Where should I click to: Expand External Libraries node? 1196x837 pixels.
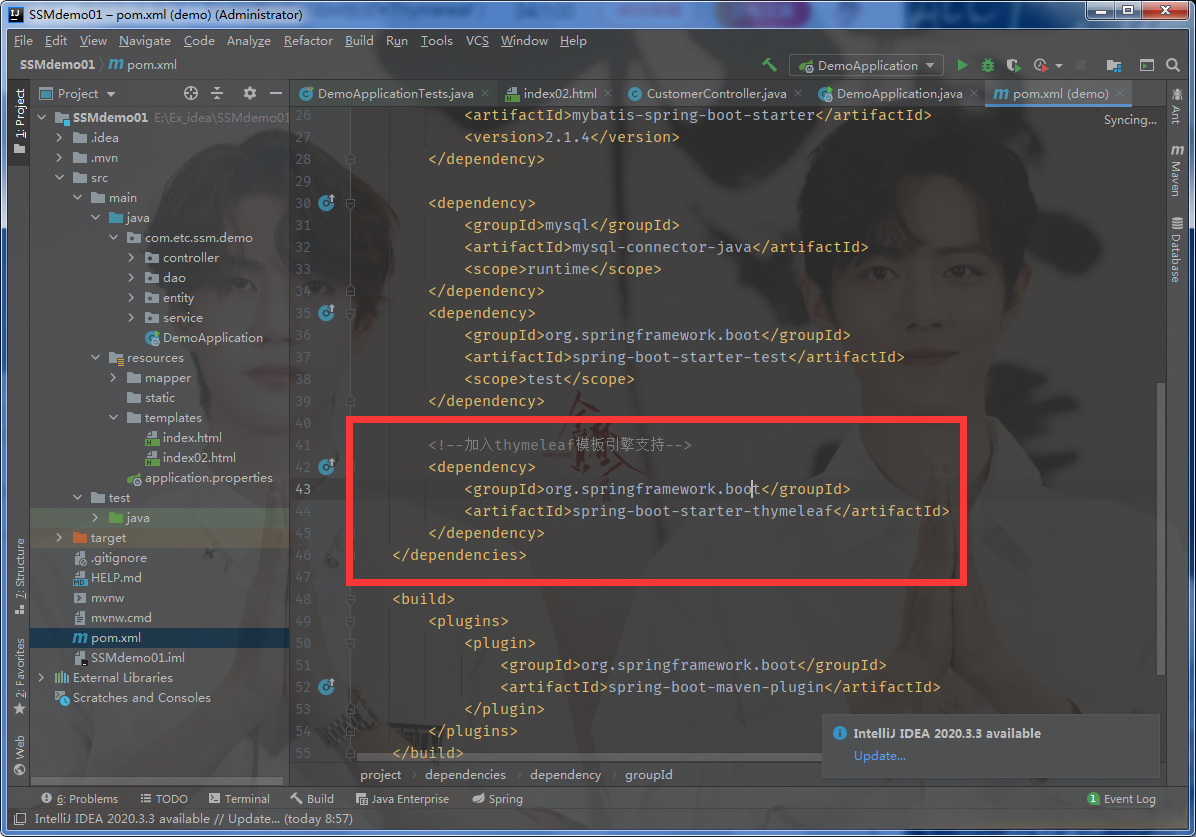pyautogui.click(x=41, y=678)
